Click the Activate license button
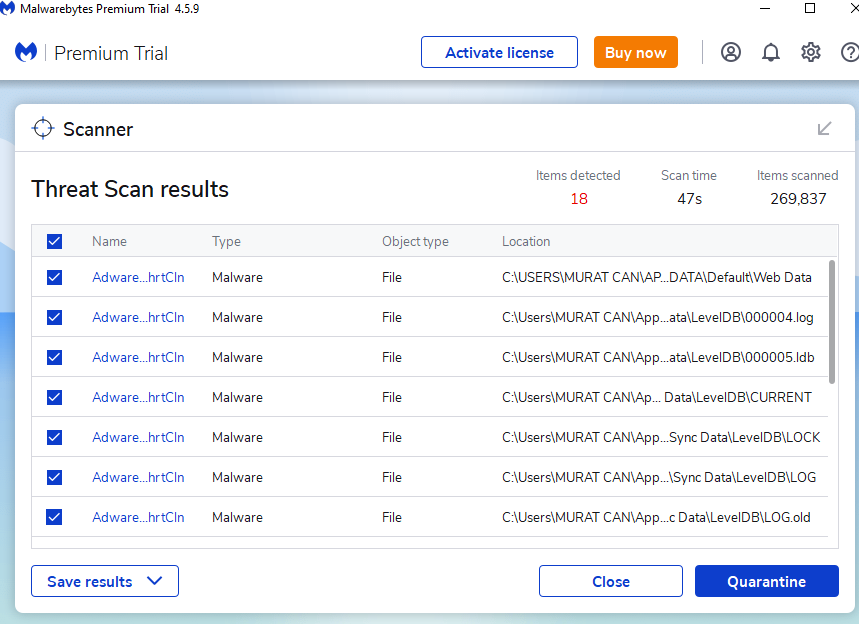The width and height of the screenshot is (859, 624). point(499,53)
